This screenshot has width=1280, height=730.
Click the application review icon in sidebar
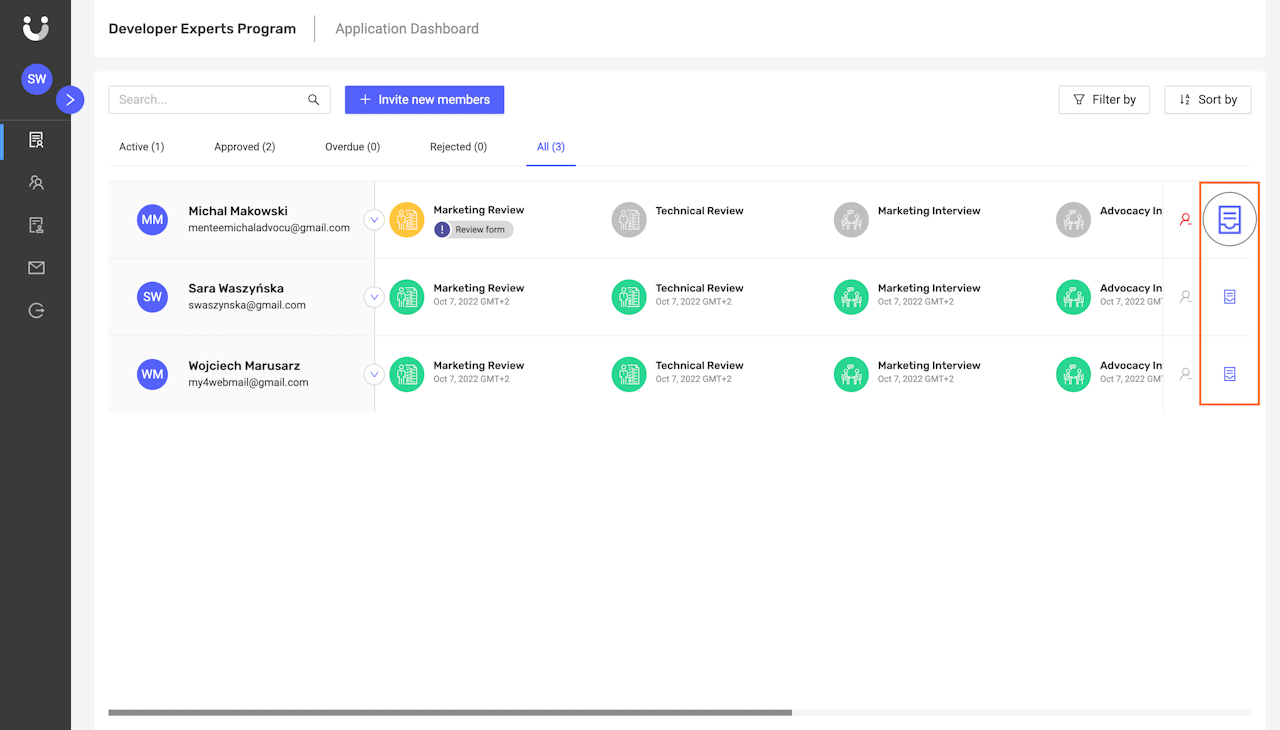pos(36,140)
